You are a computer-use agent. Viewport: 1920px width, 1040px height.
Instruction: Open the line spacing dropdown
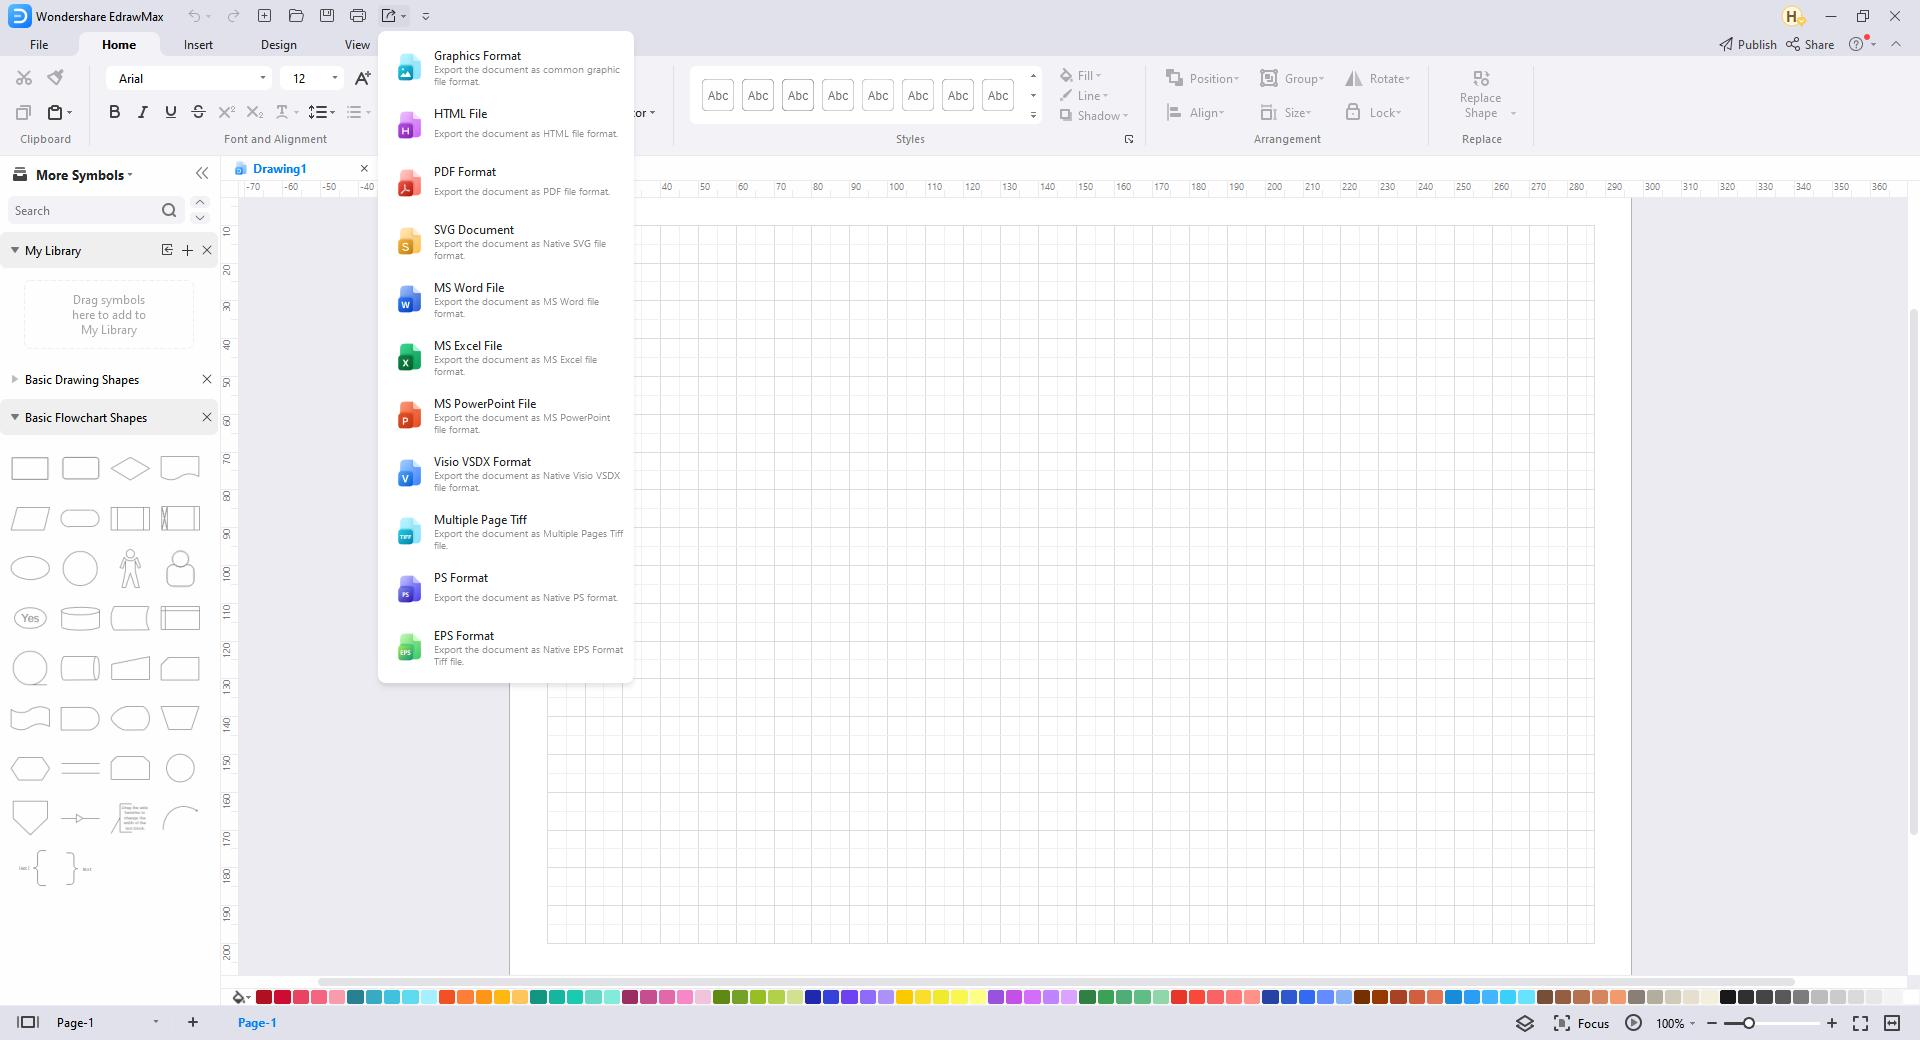322,112
